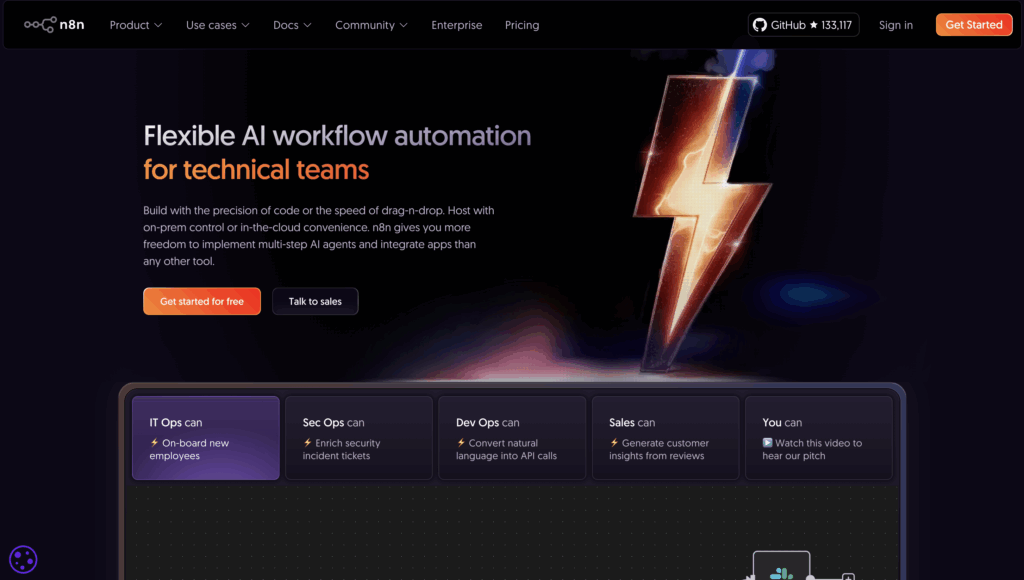Click the Slack node icon in workflow
Viewport: 1024px width, 580px height.
pos(781,572)
